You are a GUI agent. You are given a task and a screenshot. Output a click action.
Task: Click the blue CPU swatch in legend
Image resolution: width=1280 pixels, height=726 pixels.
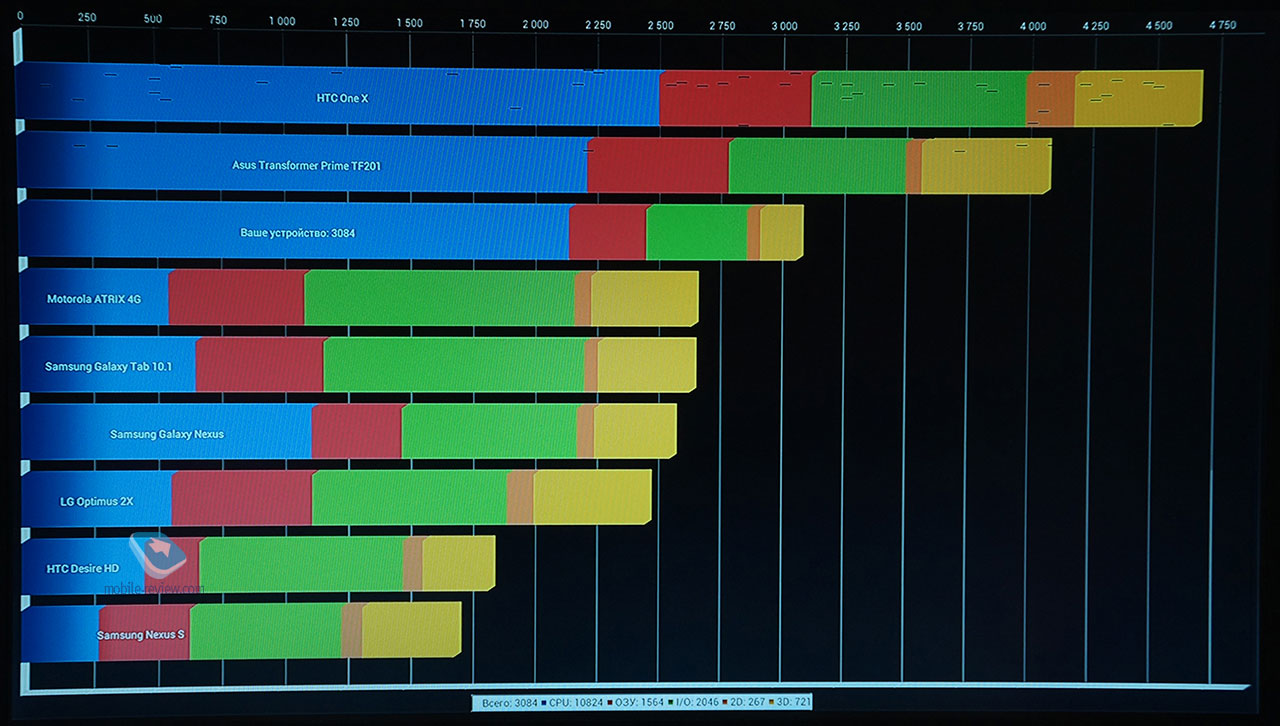(x=543, y=702)
